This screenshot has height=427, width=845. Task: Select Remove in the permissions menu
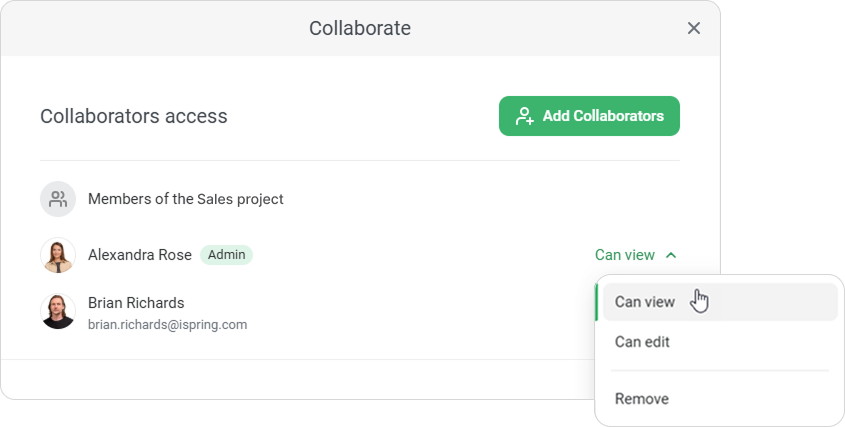(642, 399)
